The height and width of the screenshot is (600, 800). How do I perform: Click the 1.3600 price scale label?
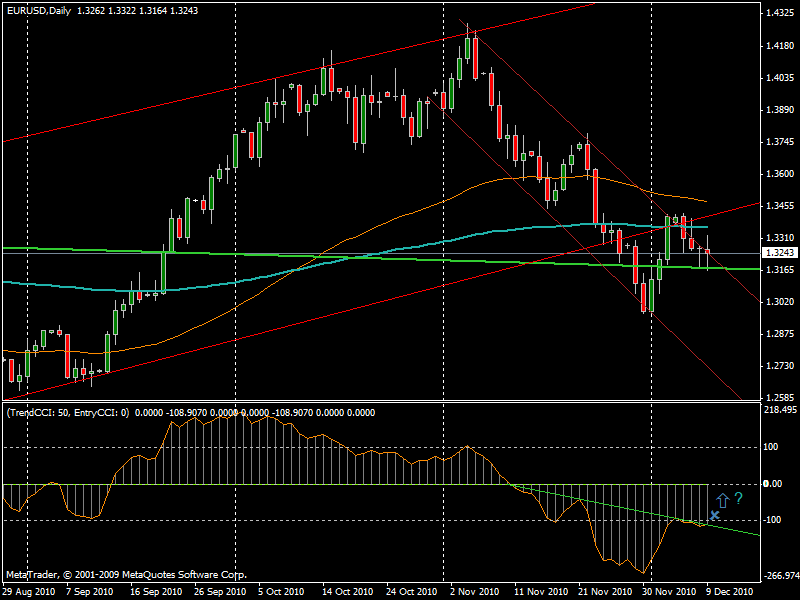780,174
